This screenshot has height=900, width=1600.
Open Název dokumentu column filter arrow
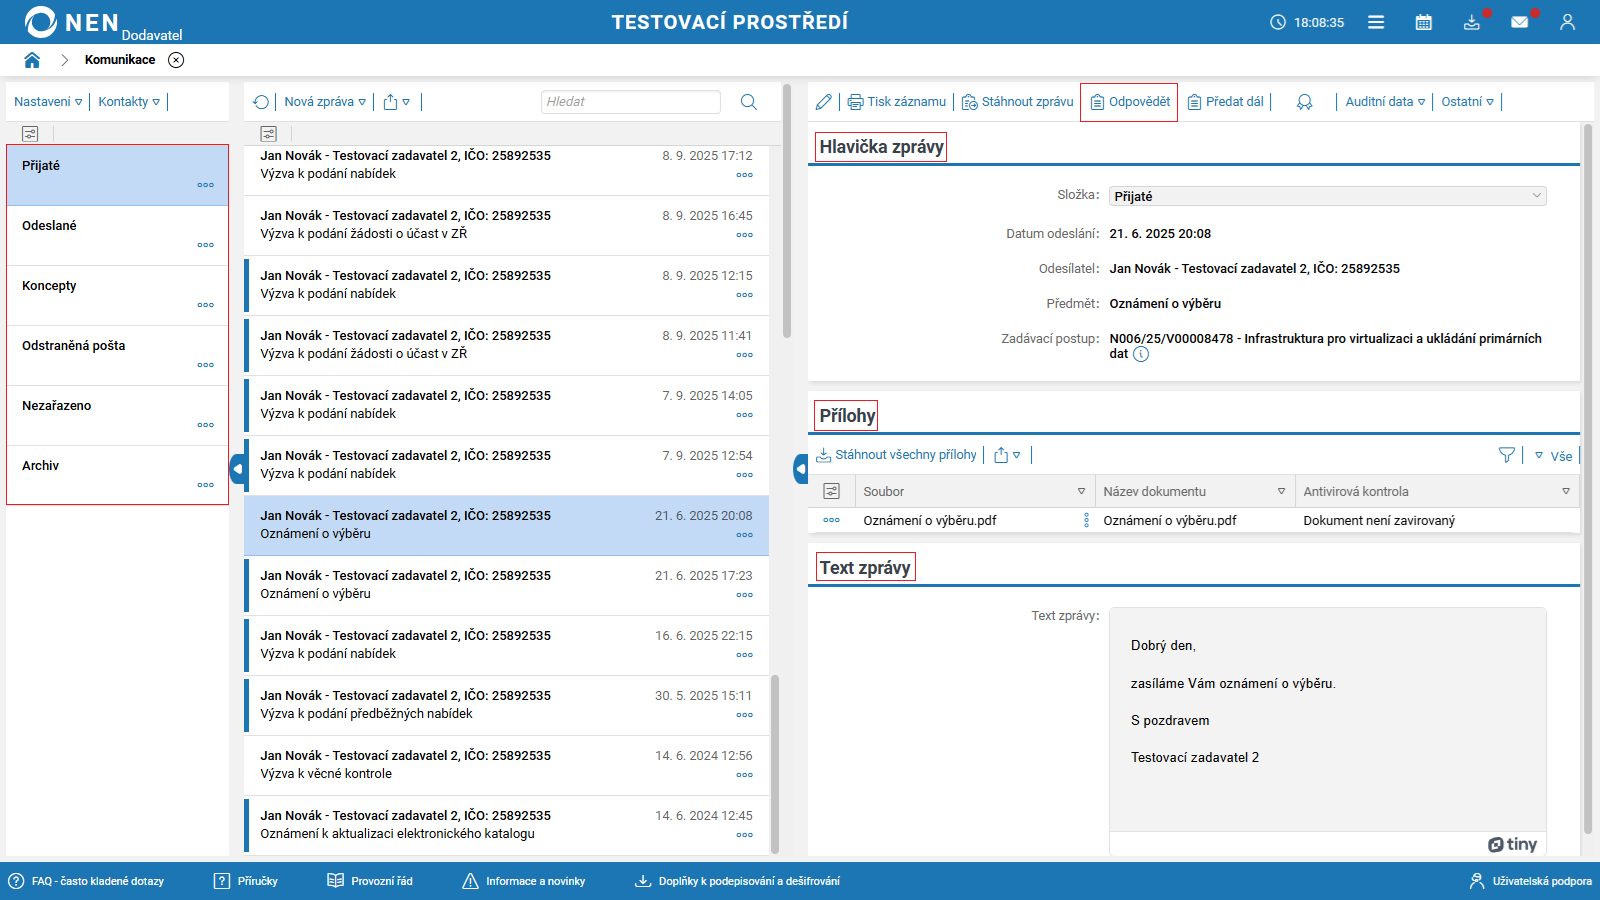(1281, 491)
